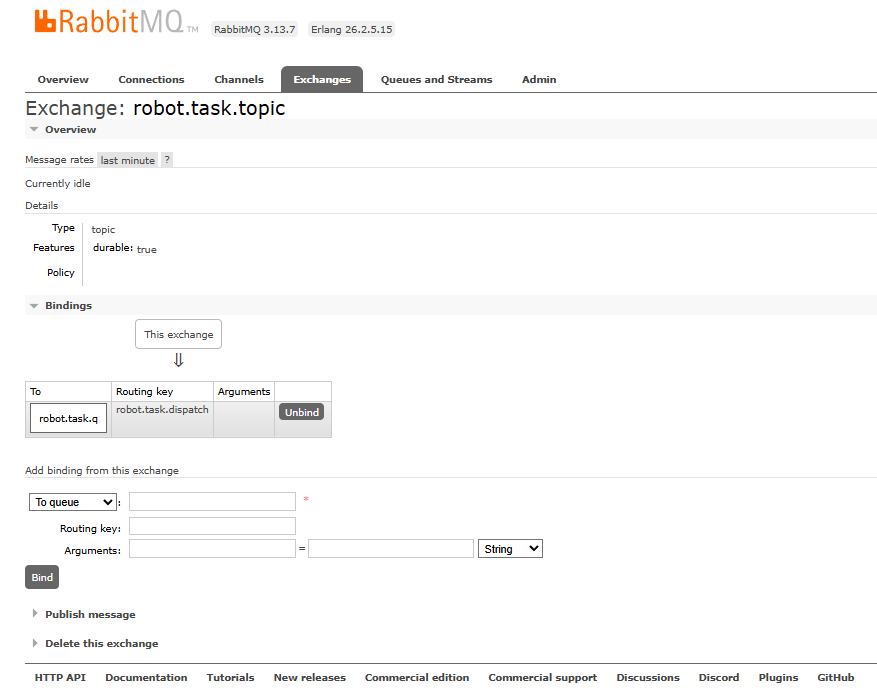Unbind the robot.task.q binding
Viewport: 877px width, 695px height.
301,412
